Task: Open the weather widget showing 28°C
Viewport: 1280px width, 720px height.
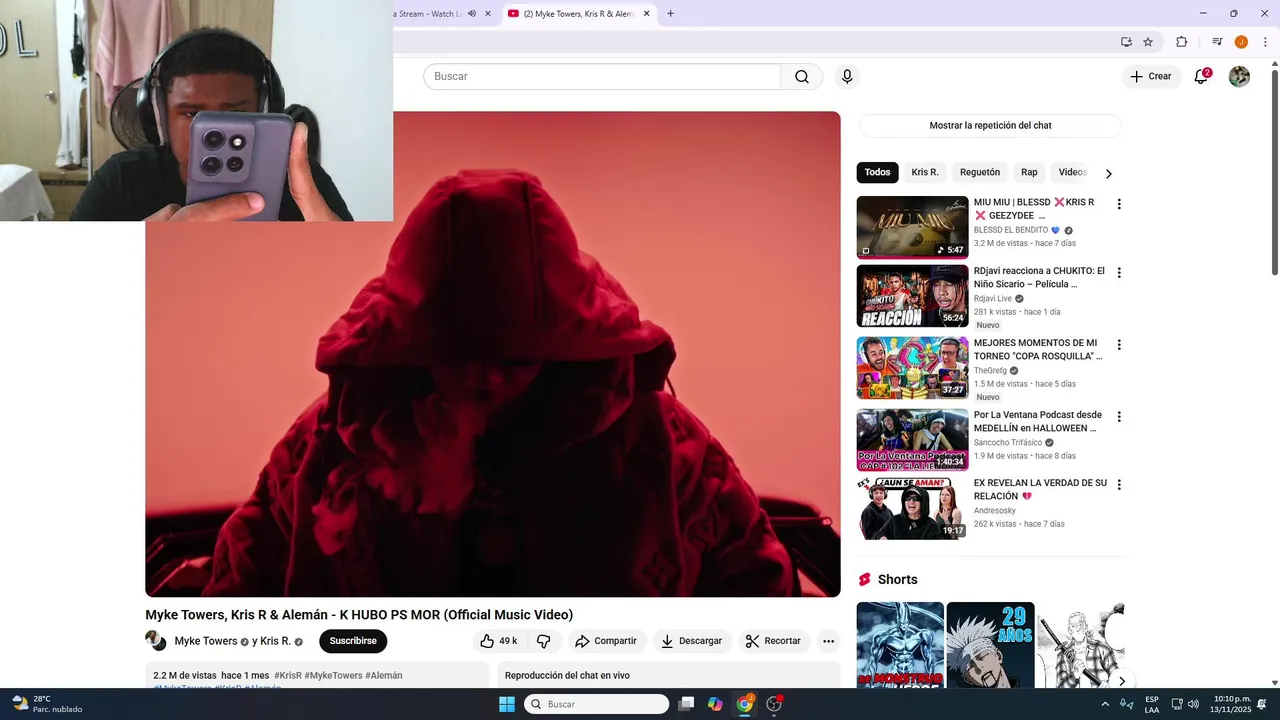Action: click(x=46, y=704)
